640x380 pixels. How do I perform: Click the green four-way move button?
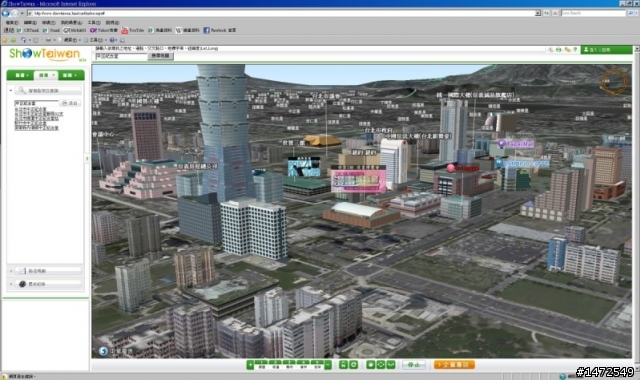(x=380, y=364)
